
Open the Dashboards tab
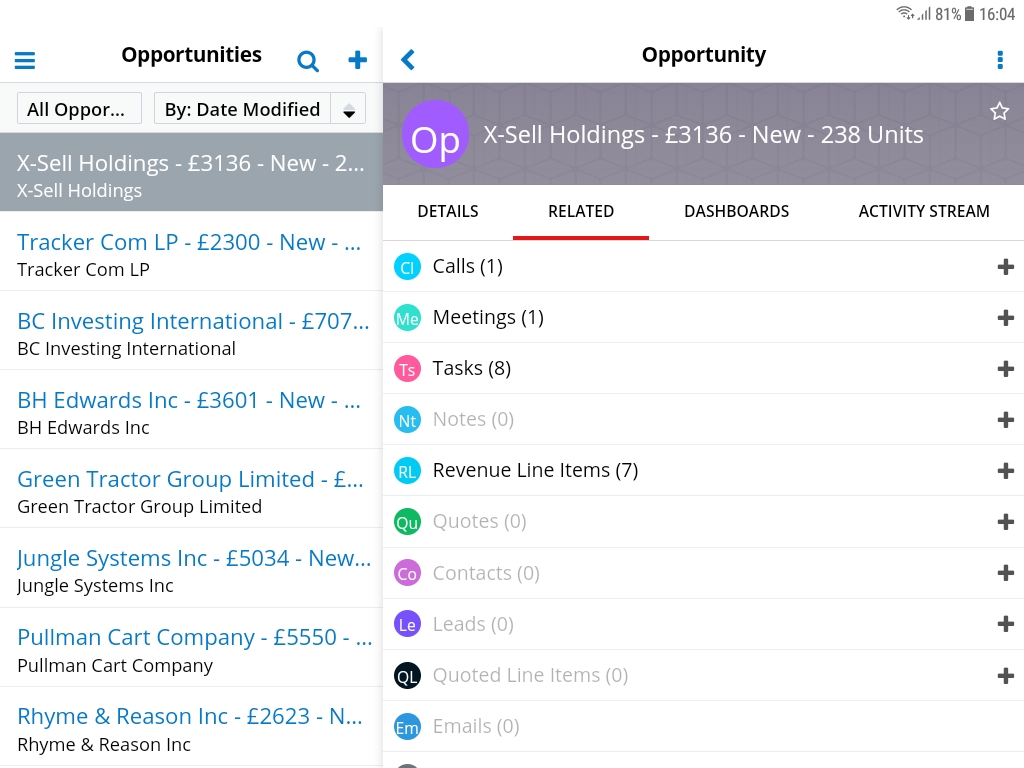coord(736,211)
